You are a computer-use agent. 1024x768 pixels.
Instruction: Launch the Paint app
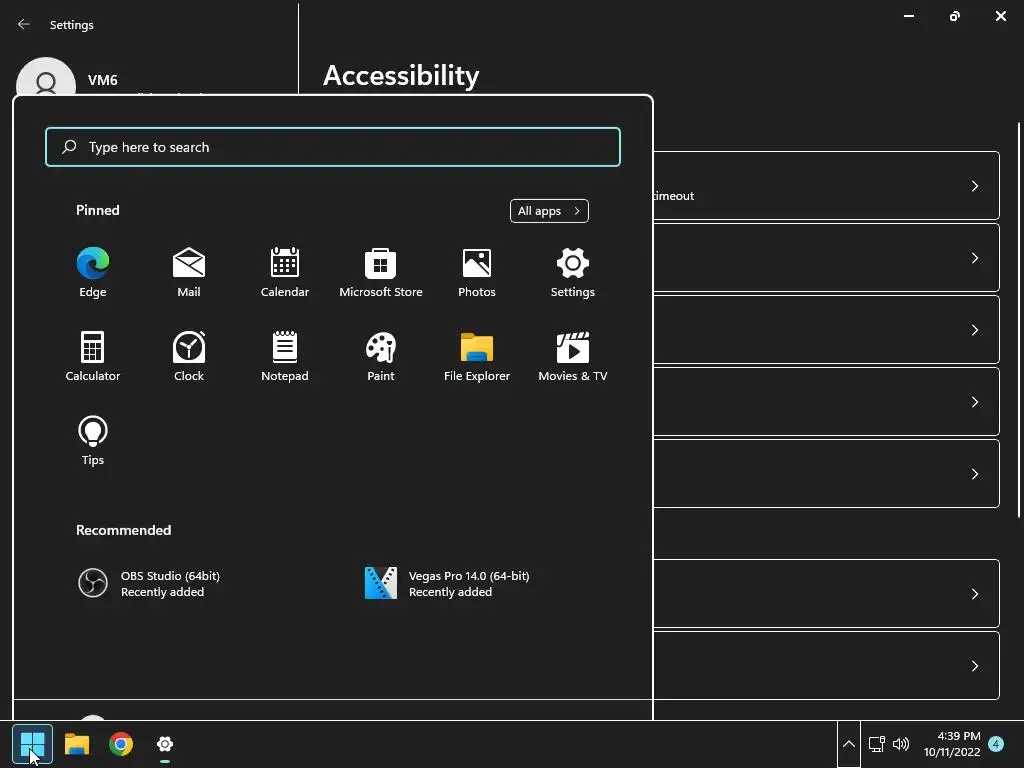coord(381,357)
